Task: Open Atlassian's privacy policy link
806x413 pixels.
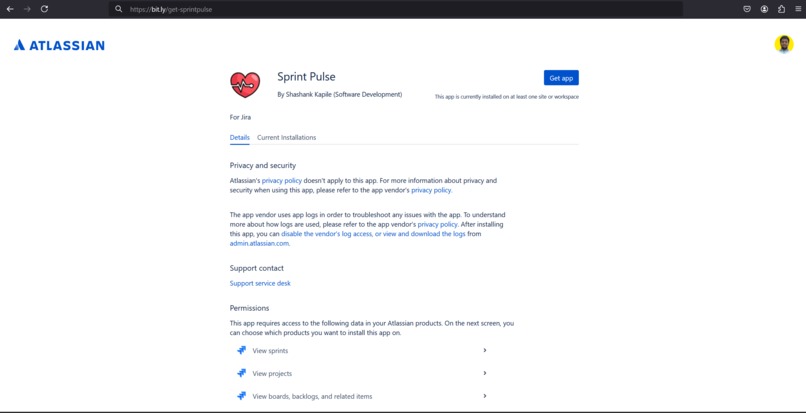Action: click(282, 181)
